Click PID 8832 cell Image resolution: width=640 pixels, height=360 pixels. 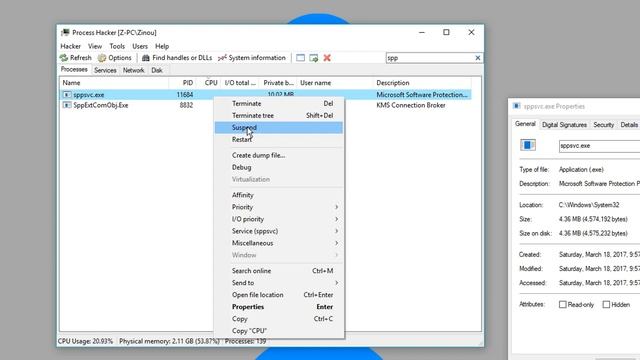[x=186, y=105]
